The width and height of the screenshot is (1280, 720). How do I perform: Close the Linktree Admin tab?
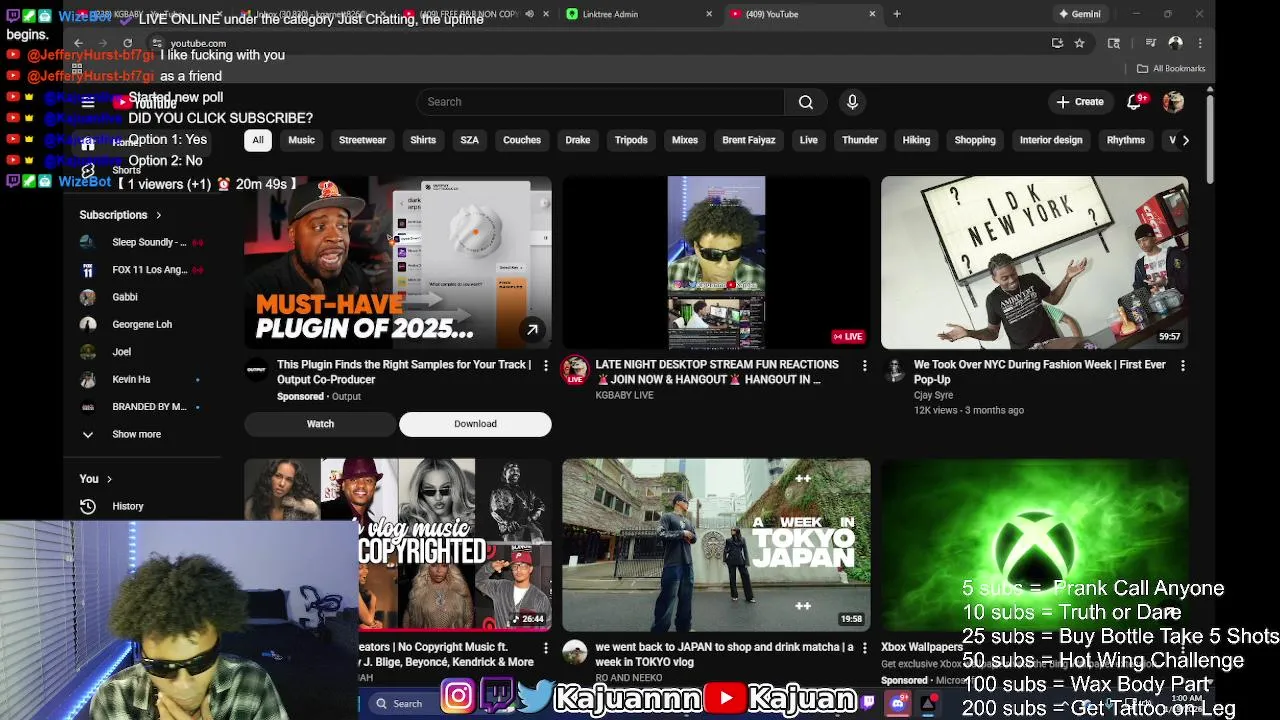709,14
